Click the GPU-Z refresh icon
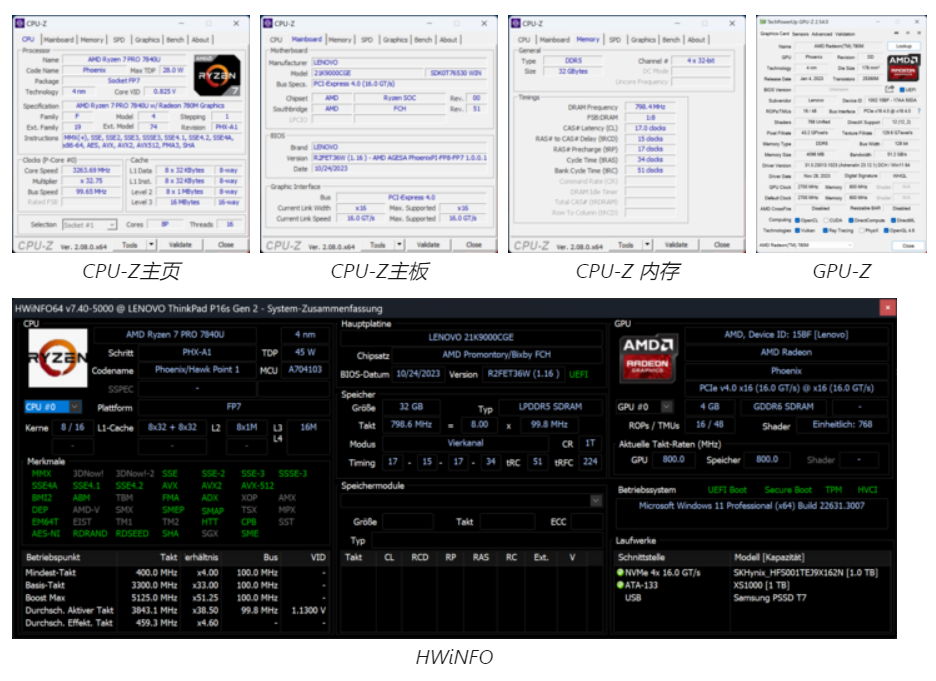 [907, 33]
